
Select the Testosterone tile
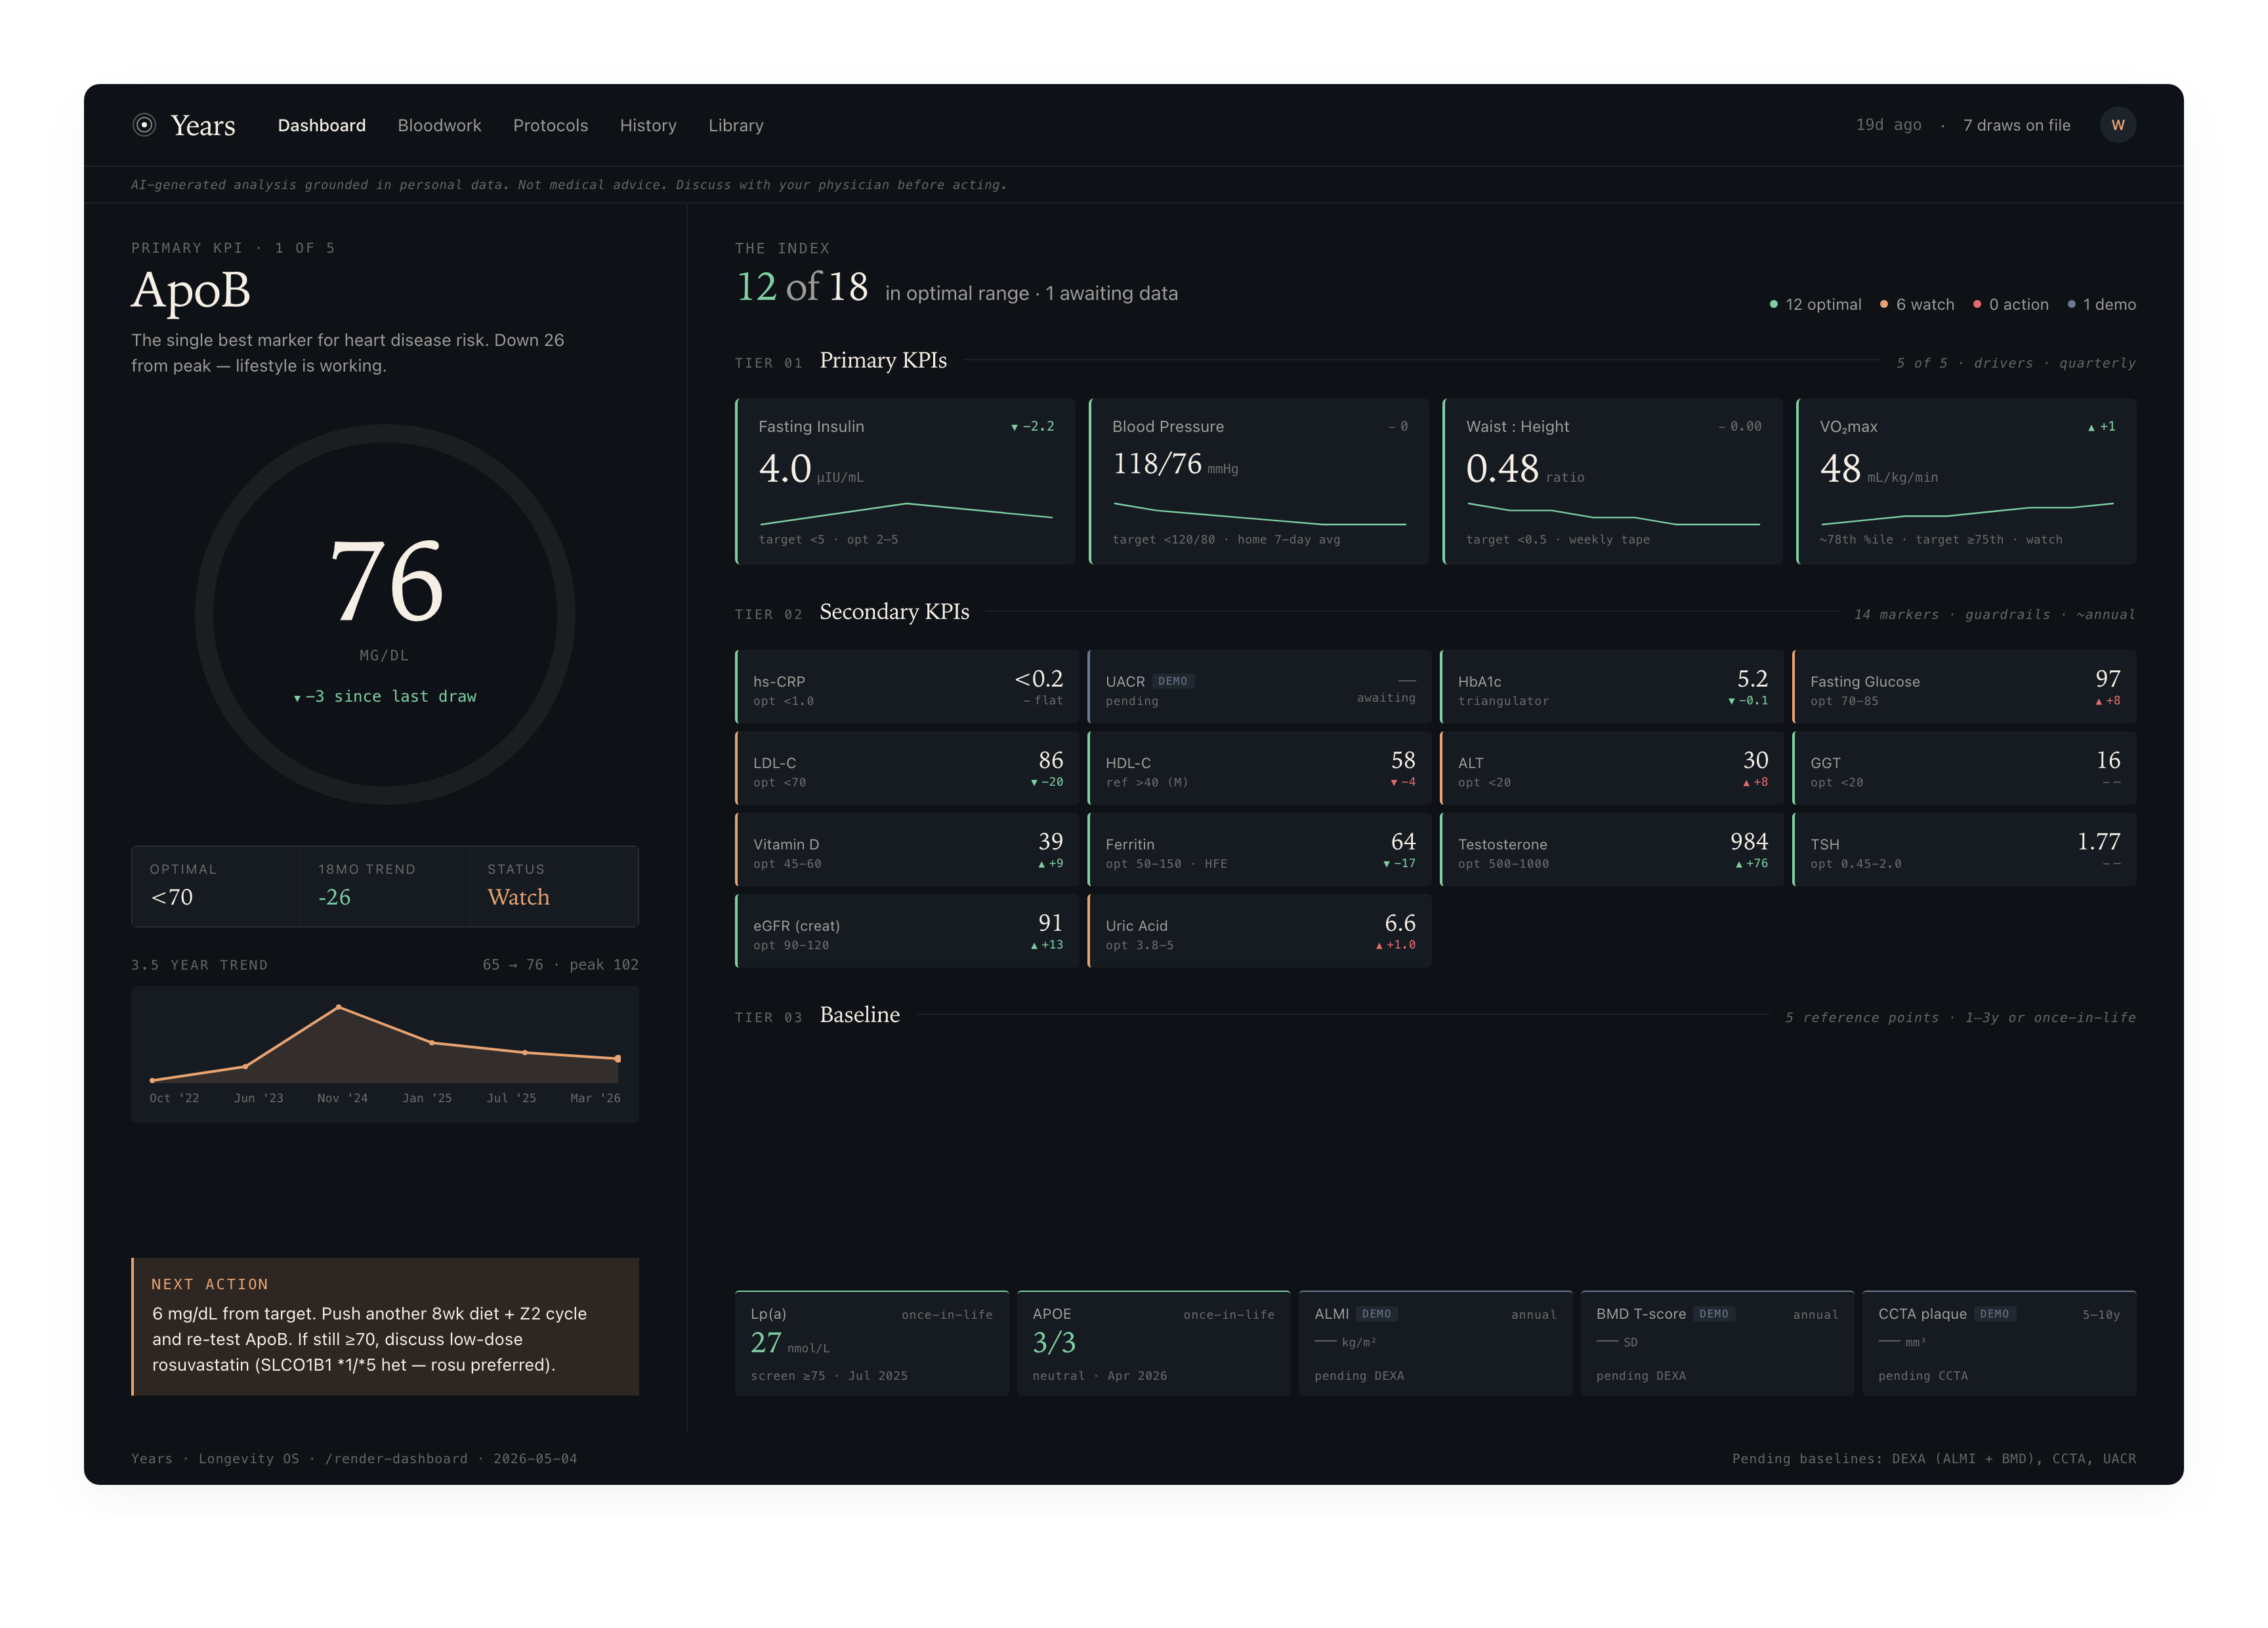[x=1612, y=850]
